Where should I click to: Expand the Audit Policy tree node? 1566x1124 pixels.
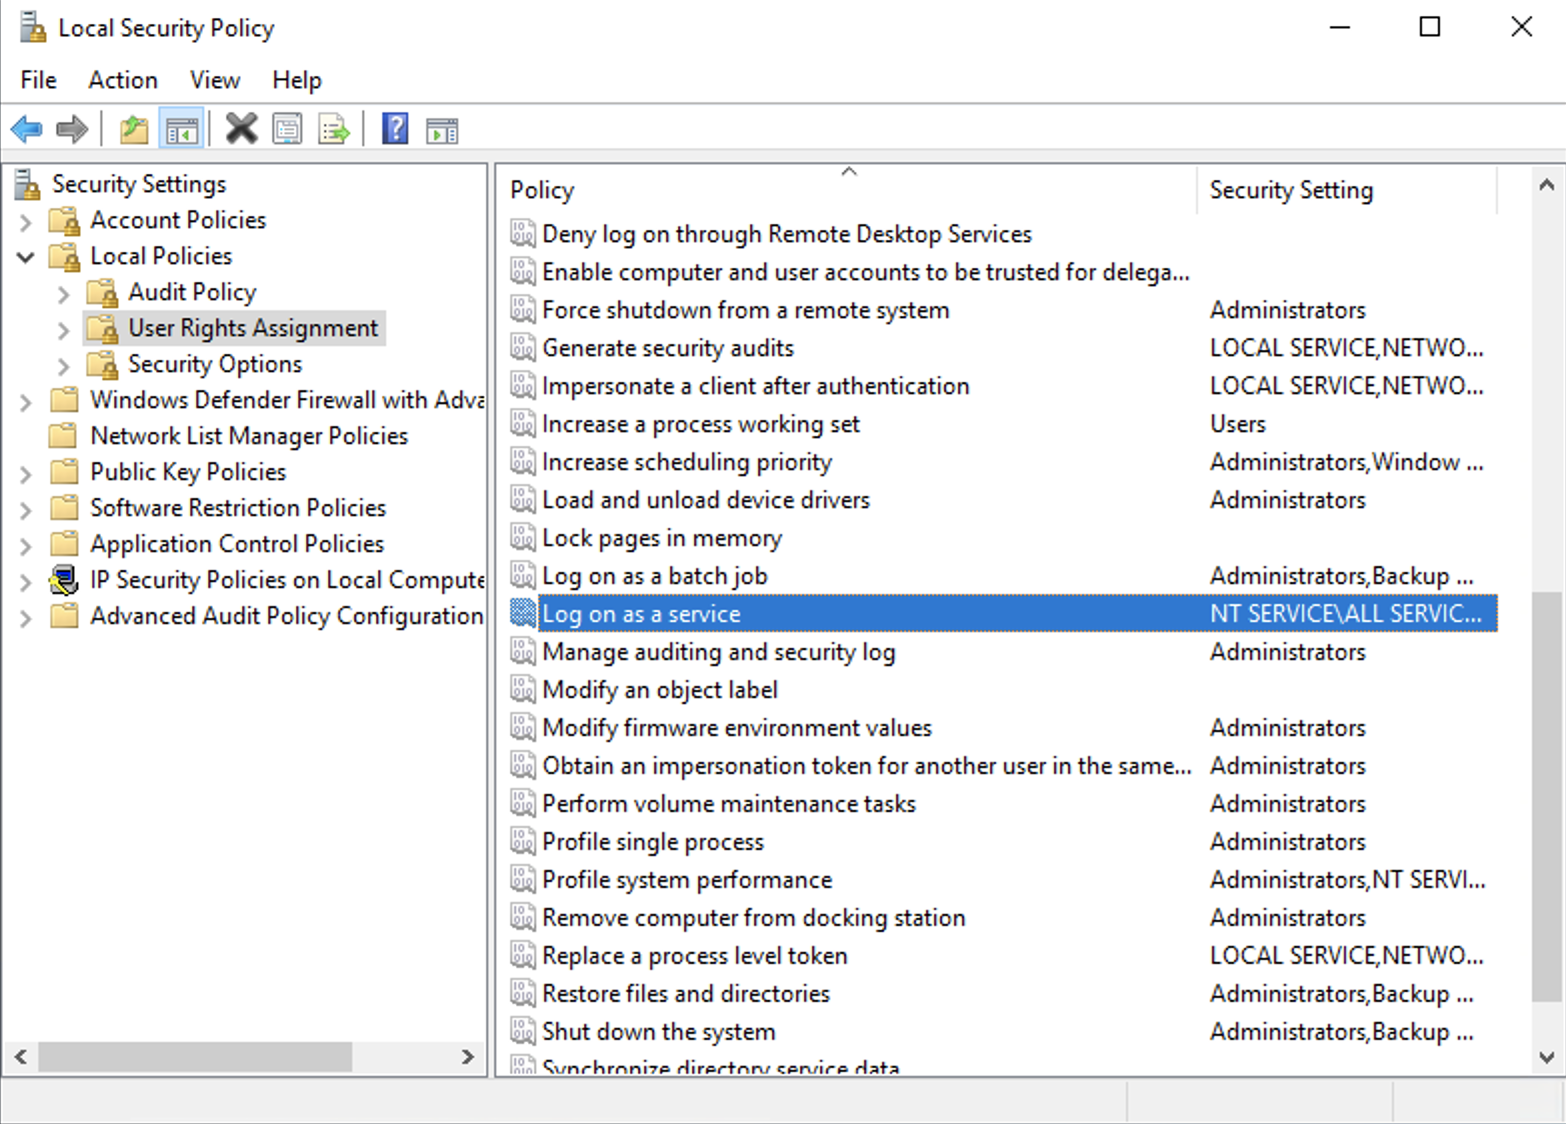coord(63,292)
